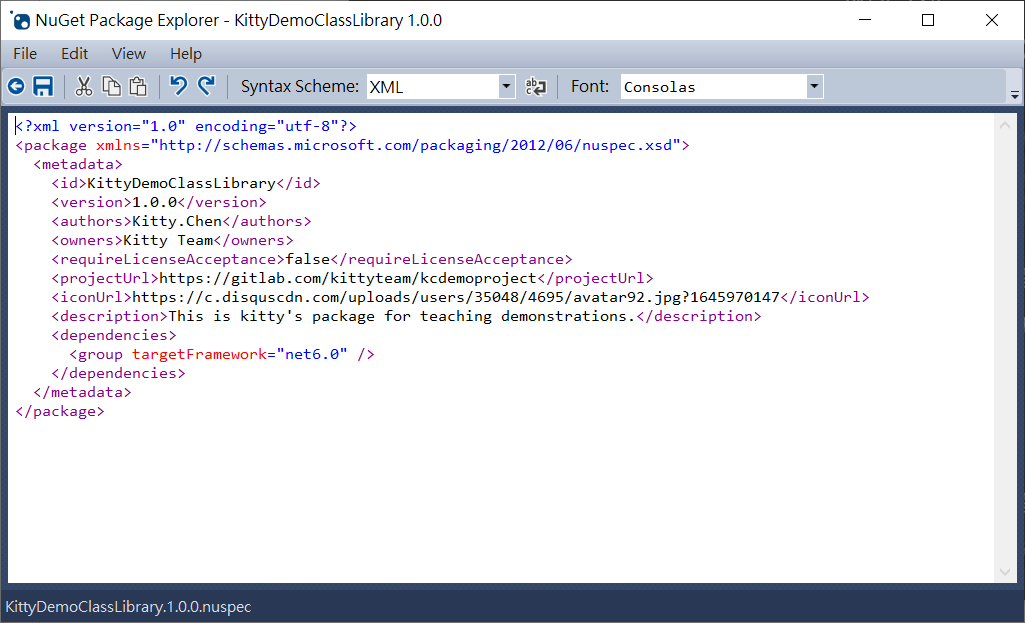1025x623 pixels.
Task: Click the Kitty Team owners value
Action: [168, 240]
